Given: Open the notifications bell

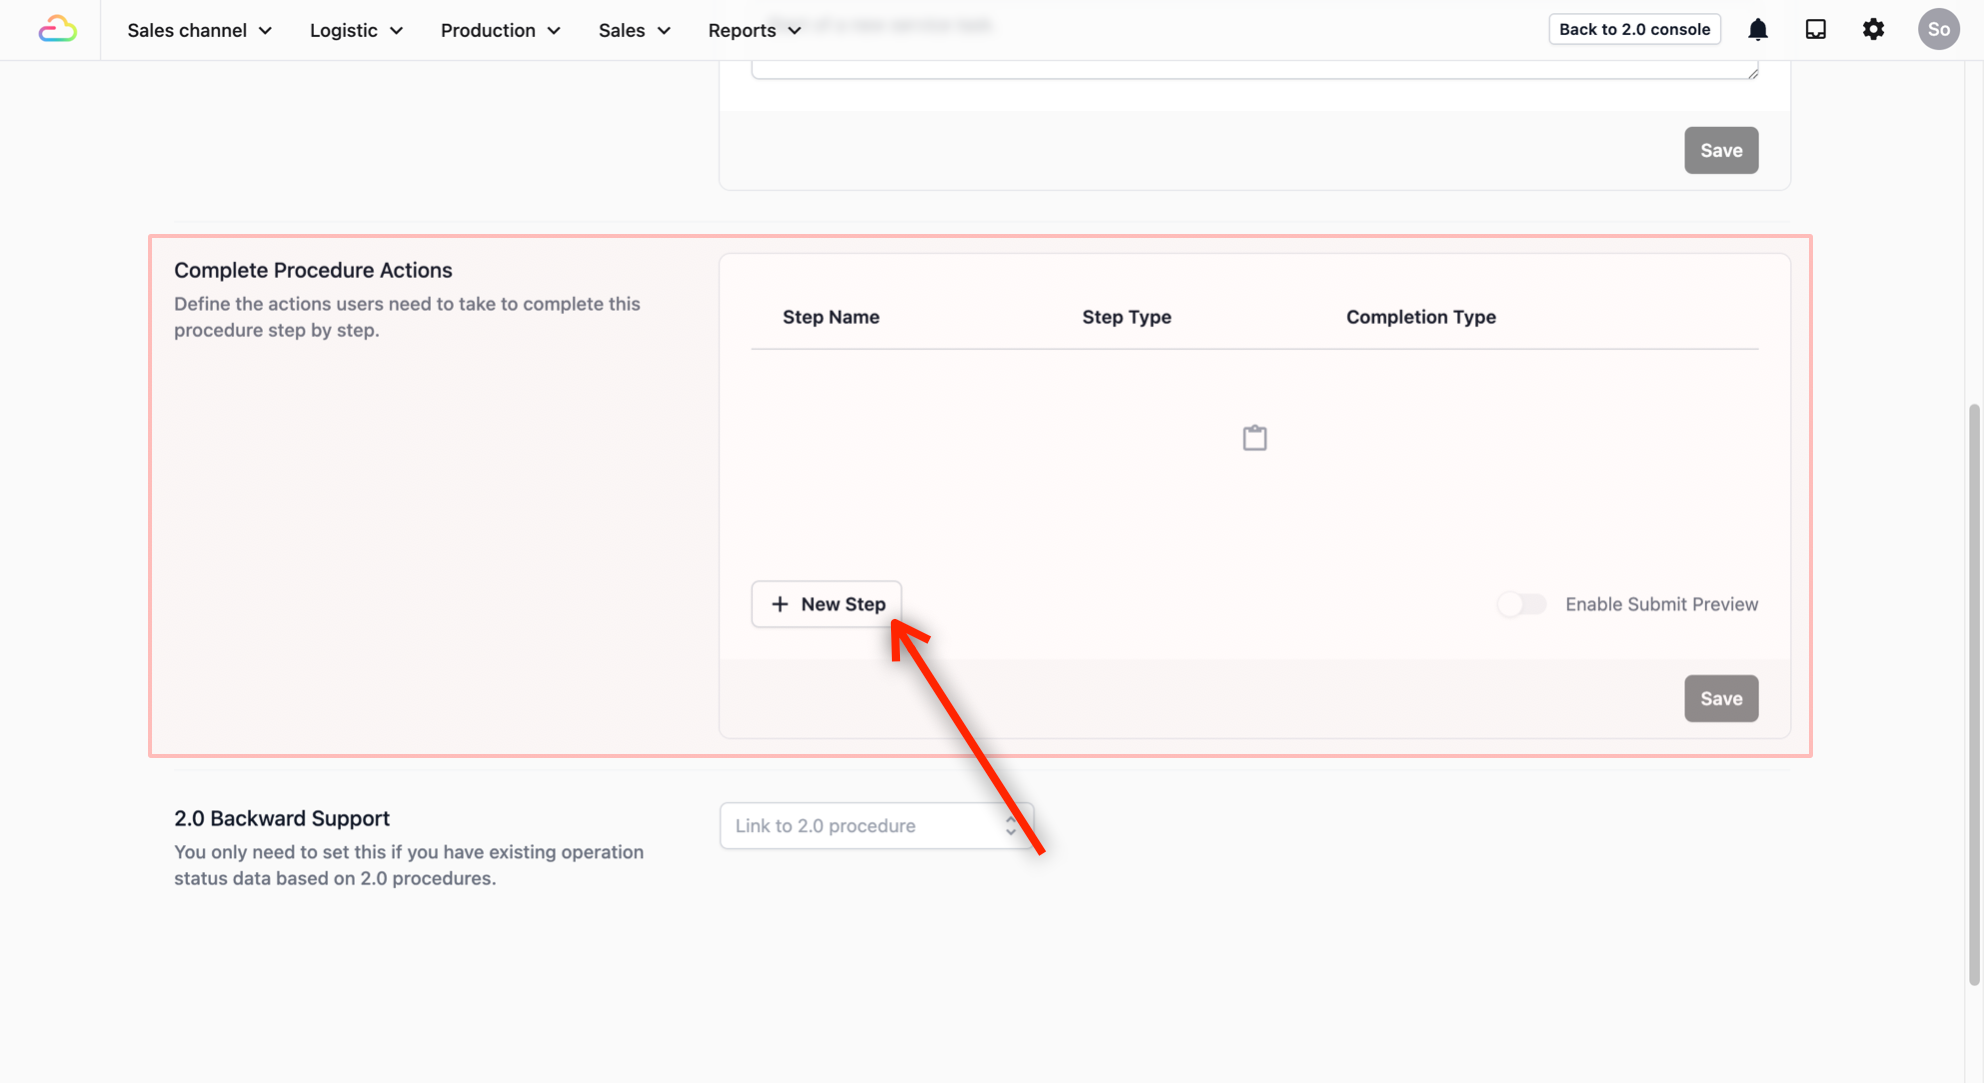Looking at the screenshot, I should [1757, 30].
